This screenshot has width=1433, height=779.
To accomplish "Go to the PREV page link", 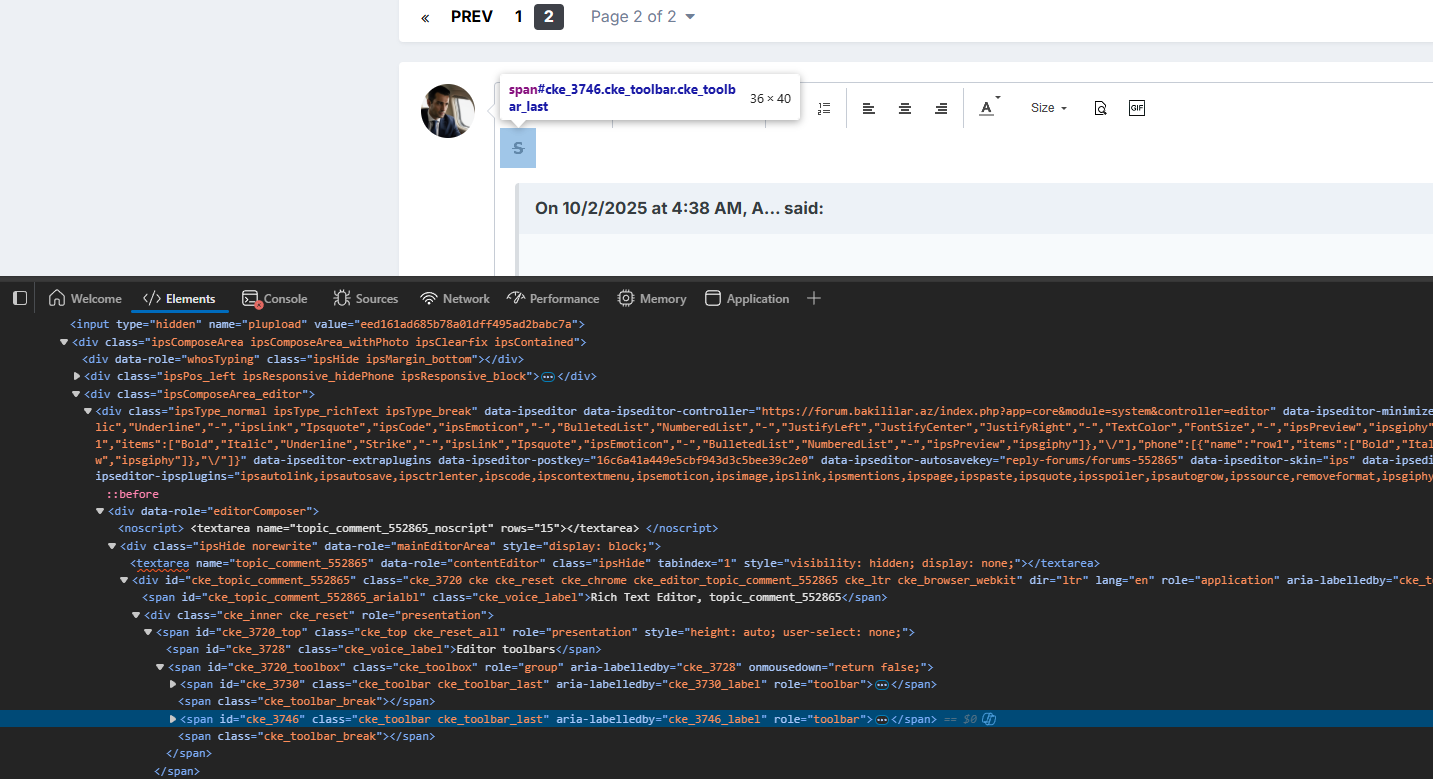I will click(471, 17).
